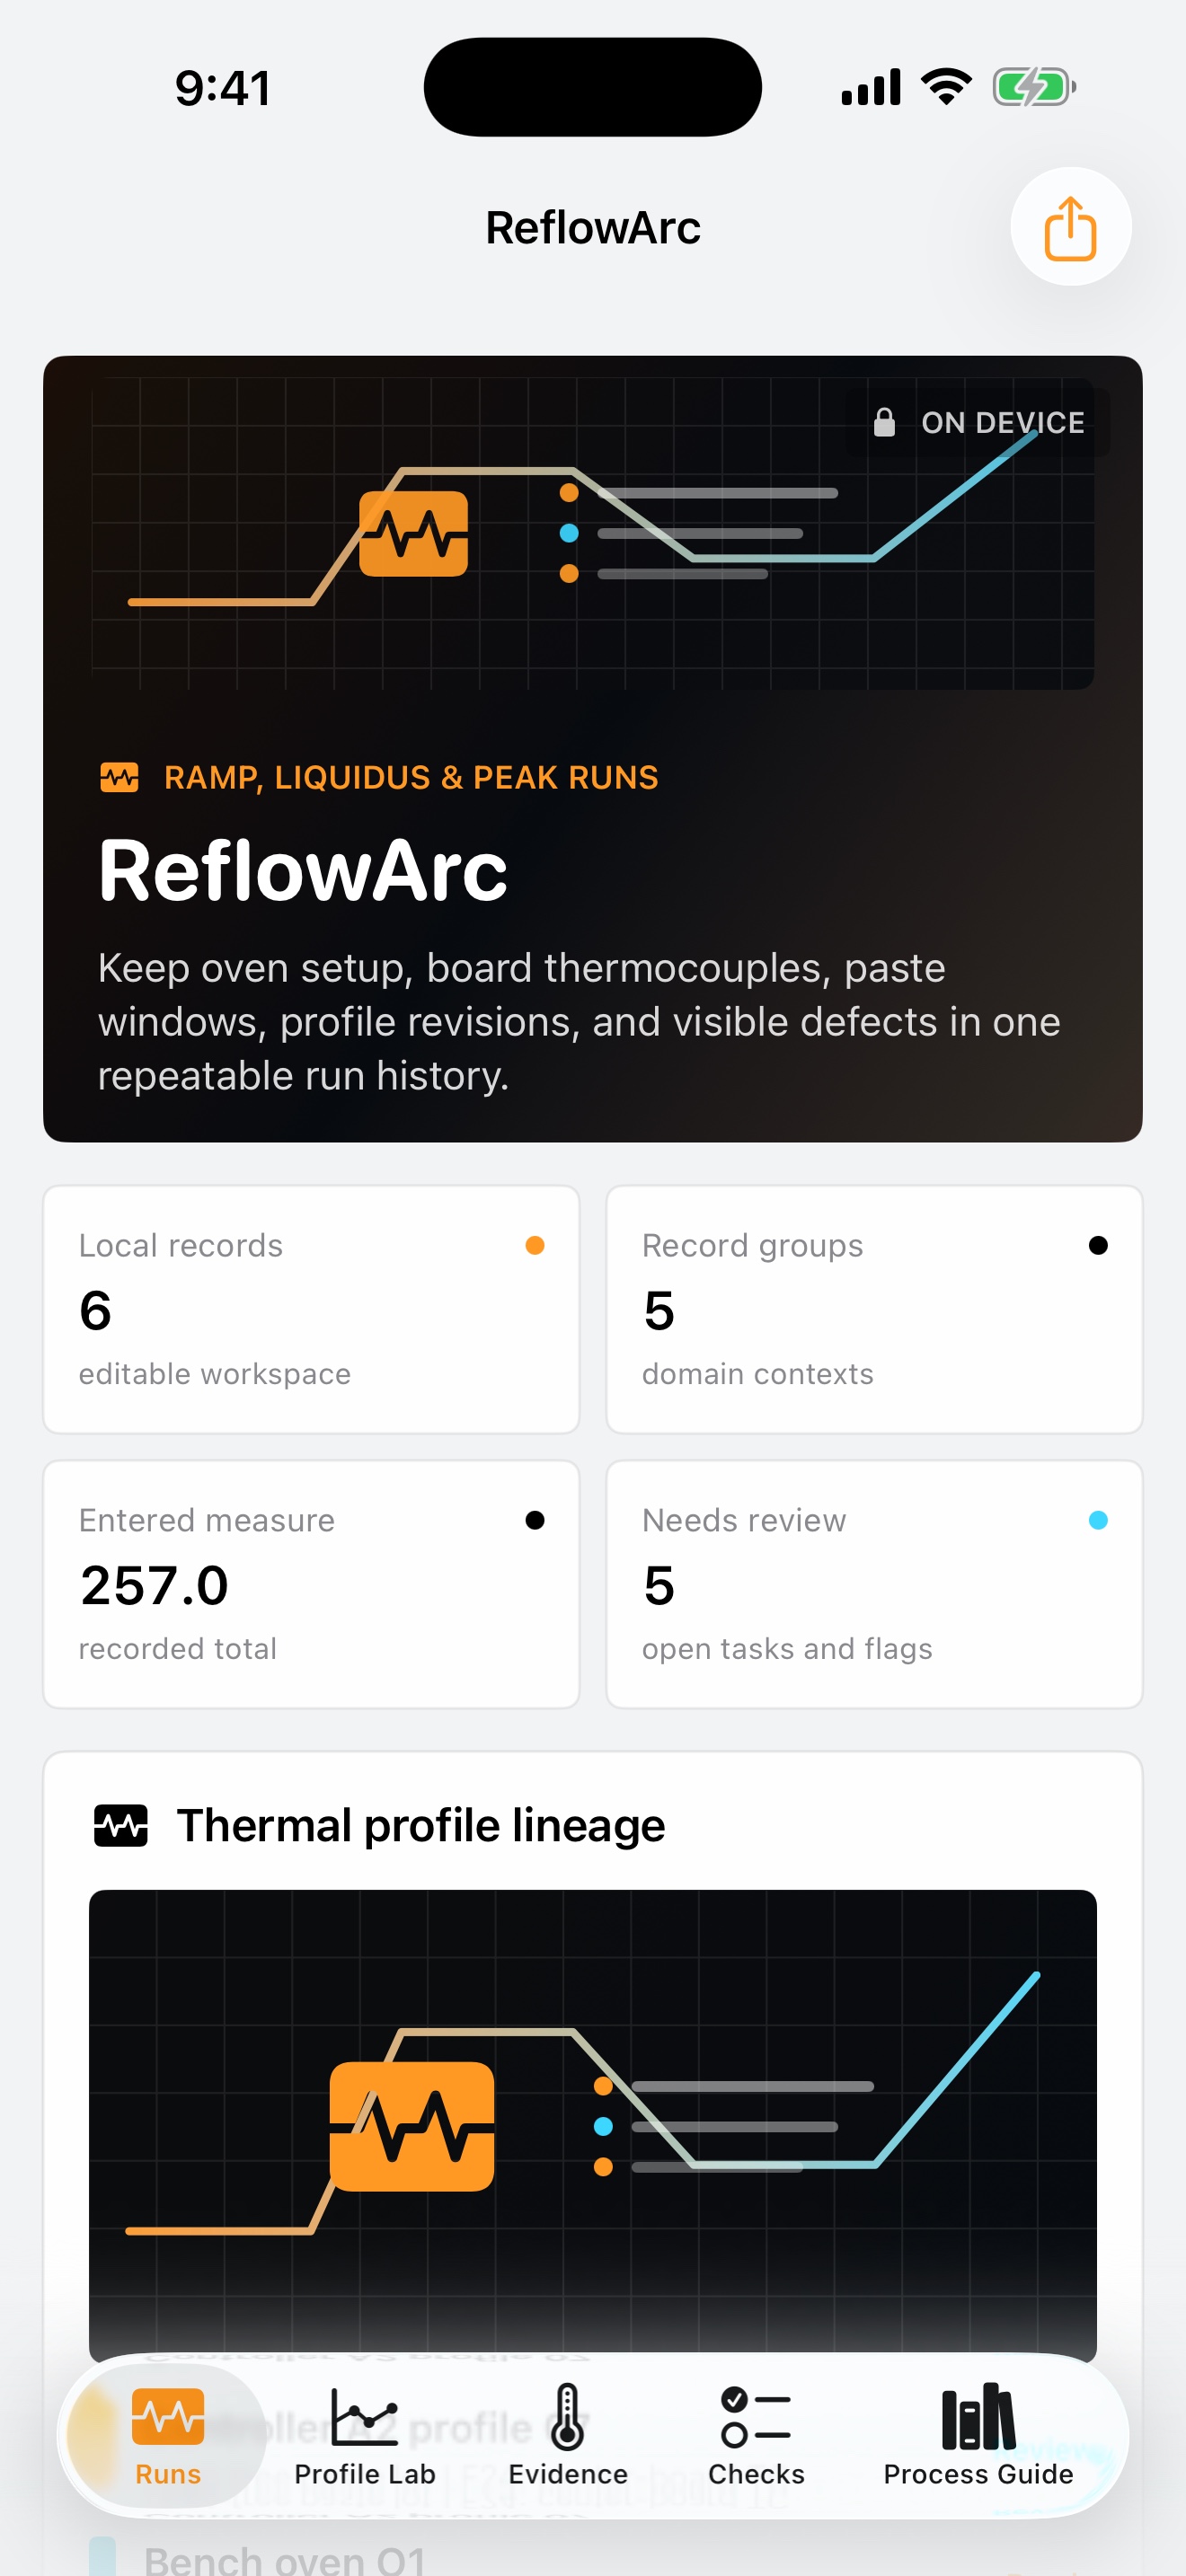The image size is (1186, 2576).
Task: Tap the 9:41 clock in status bar
Action: [x=222, y=88]
